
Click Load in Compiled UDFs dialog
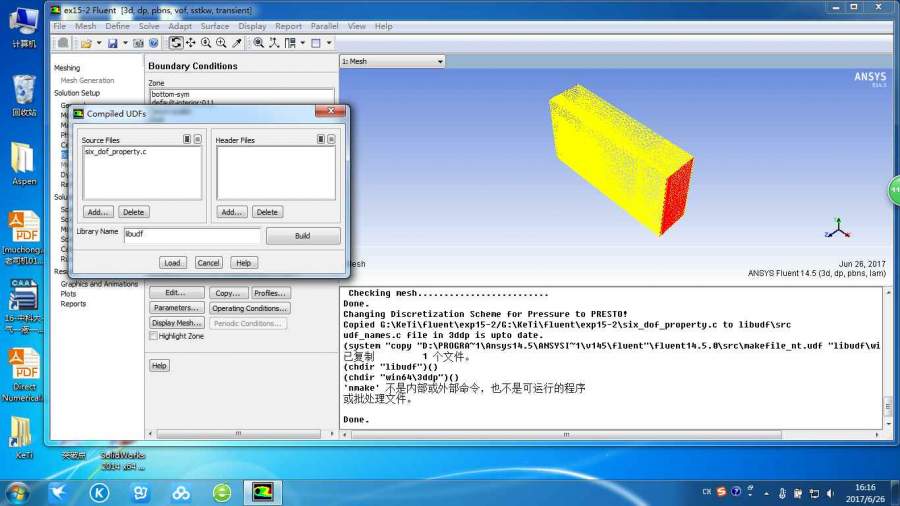[x=172, y=263]
